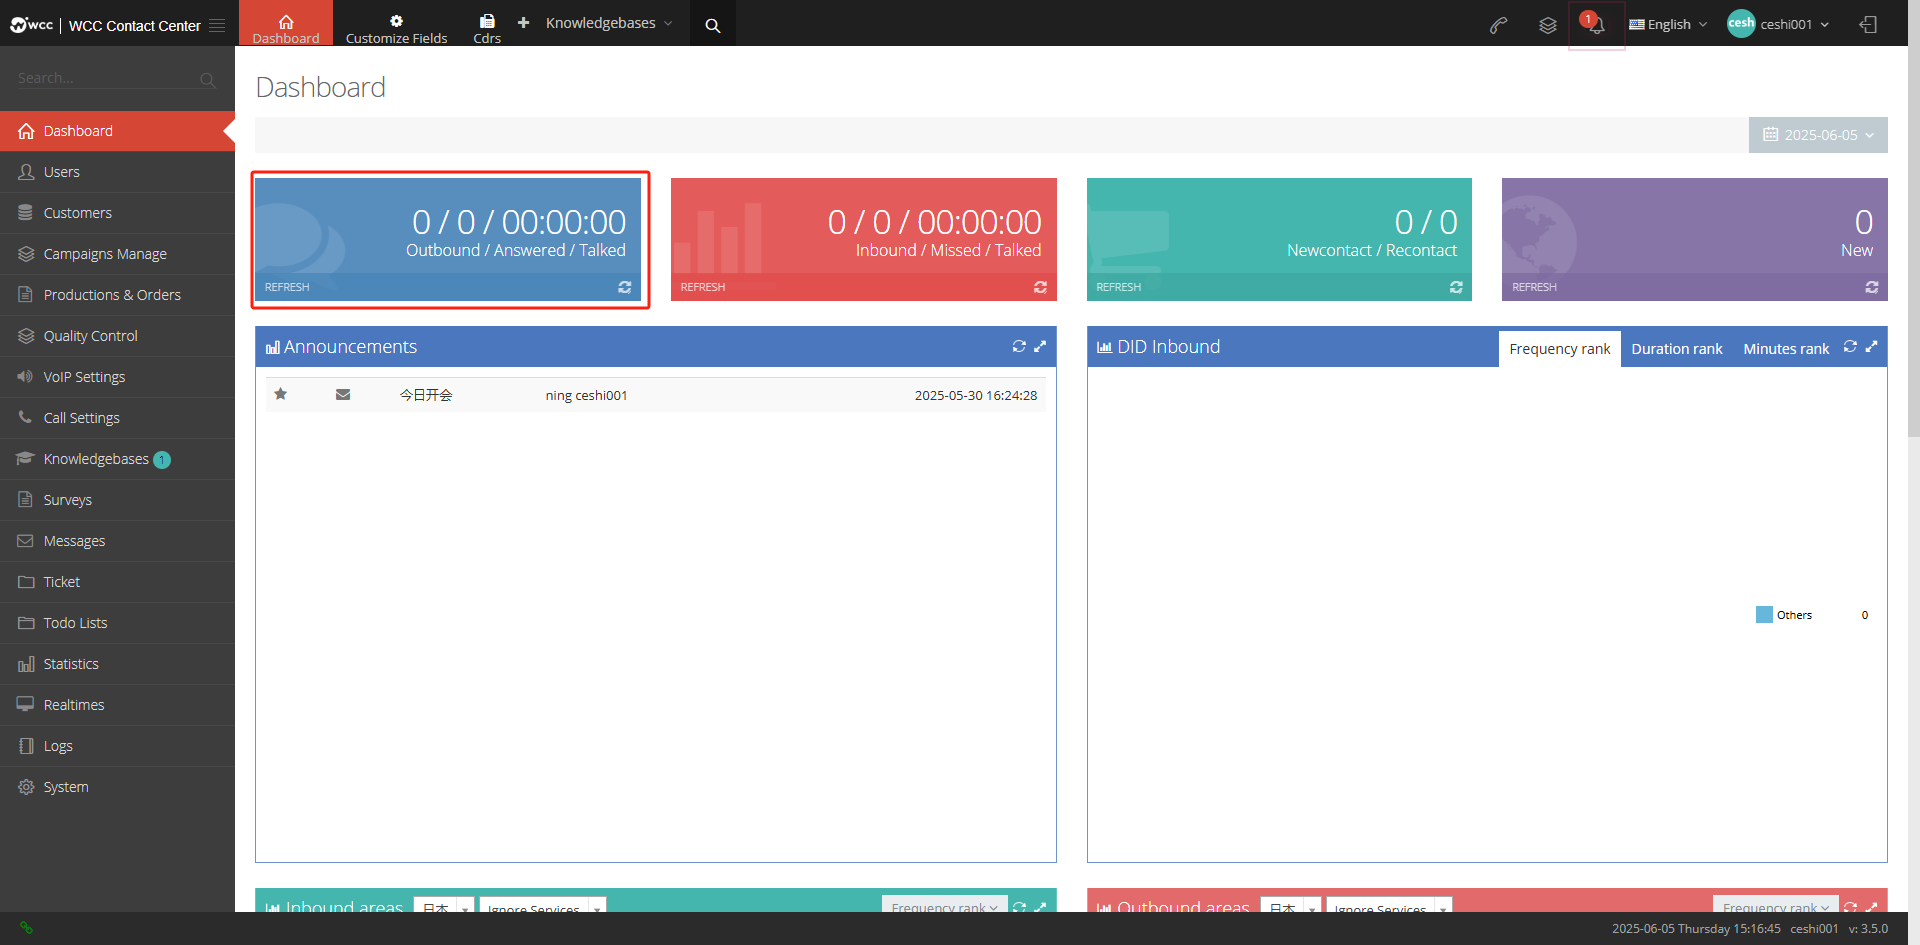Expand the Announcements panel to fullscreen

tap(1040, 346)
